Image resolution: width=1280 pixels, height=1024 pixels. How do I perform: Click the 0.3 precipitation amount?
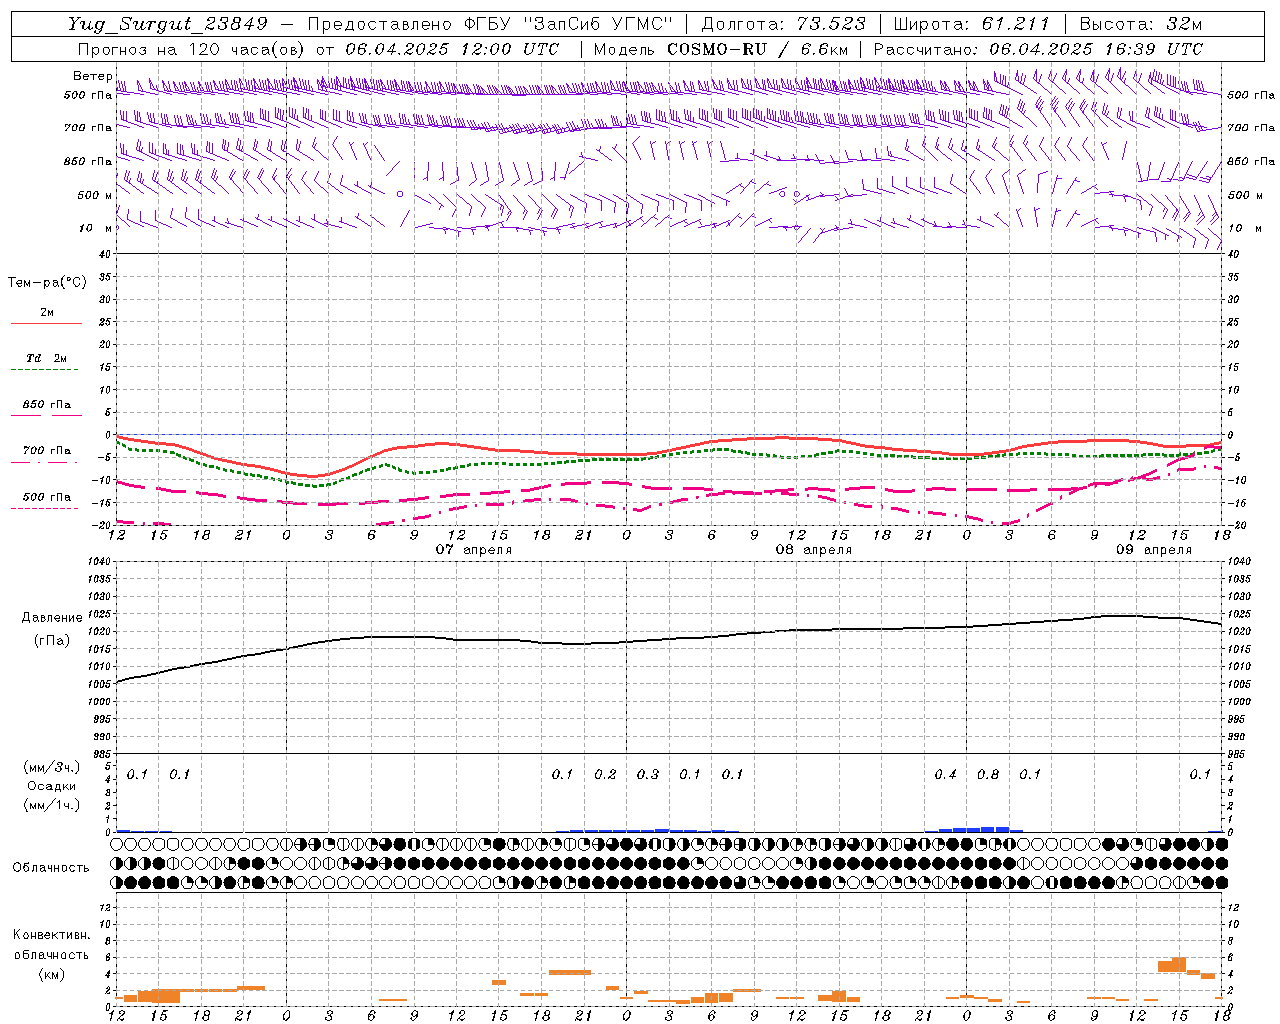click(648, 774)
